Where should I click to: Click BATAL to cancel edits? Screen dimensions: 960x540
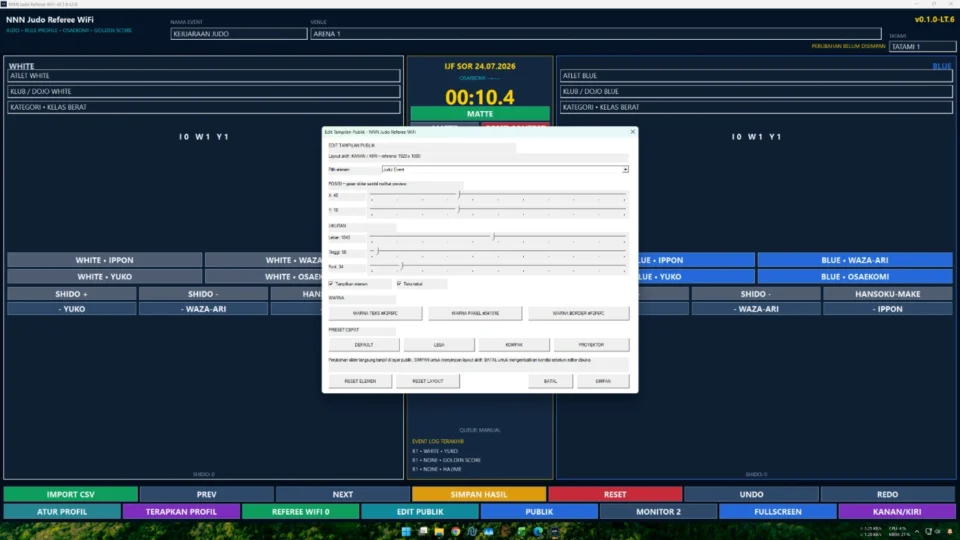(550, 381)
